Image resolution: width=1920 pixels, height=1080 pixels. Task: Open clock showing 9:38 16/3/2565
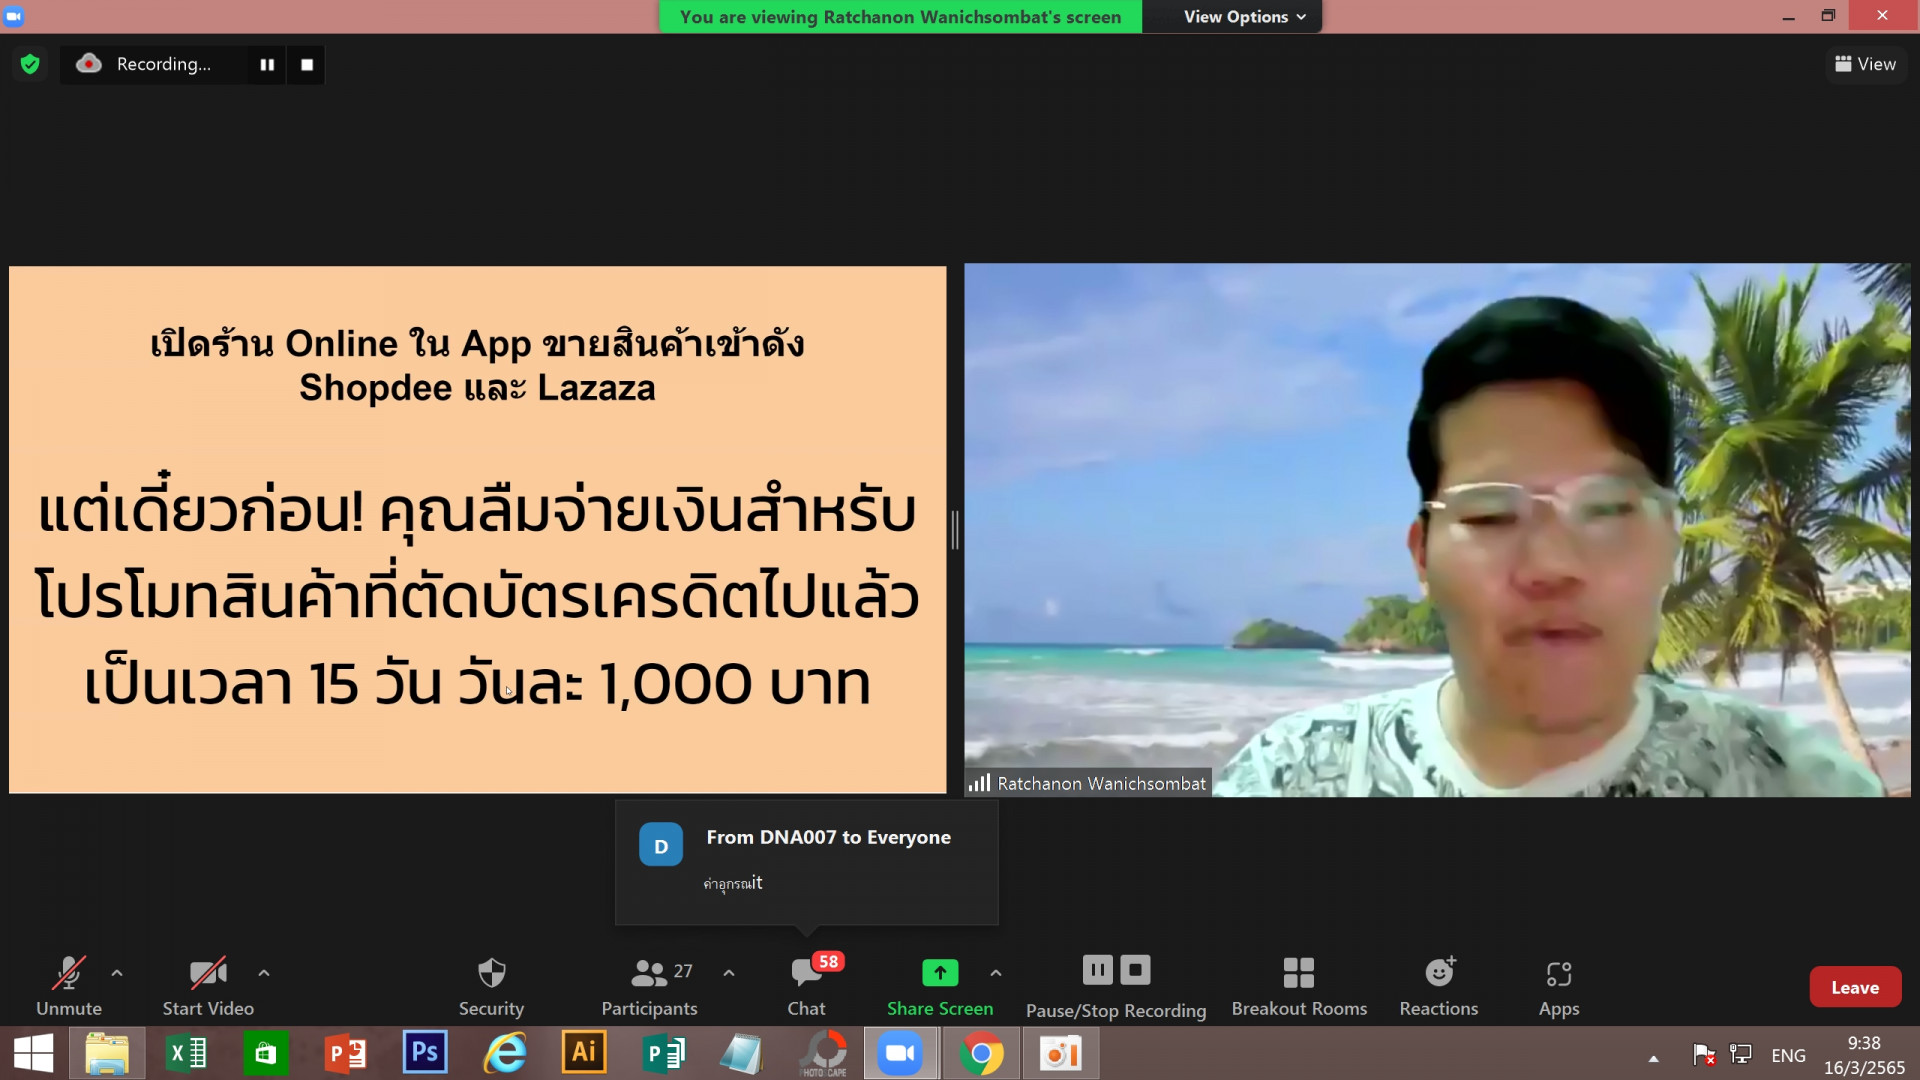pos(1864,1055)
